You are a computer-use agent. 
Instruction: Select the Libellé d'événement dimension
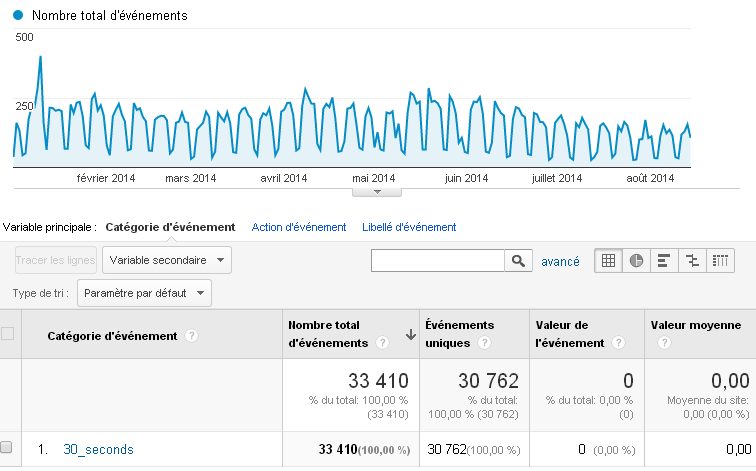pos(409,227)
